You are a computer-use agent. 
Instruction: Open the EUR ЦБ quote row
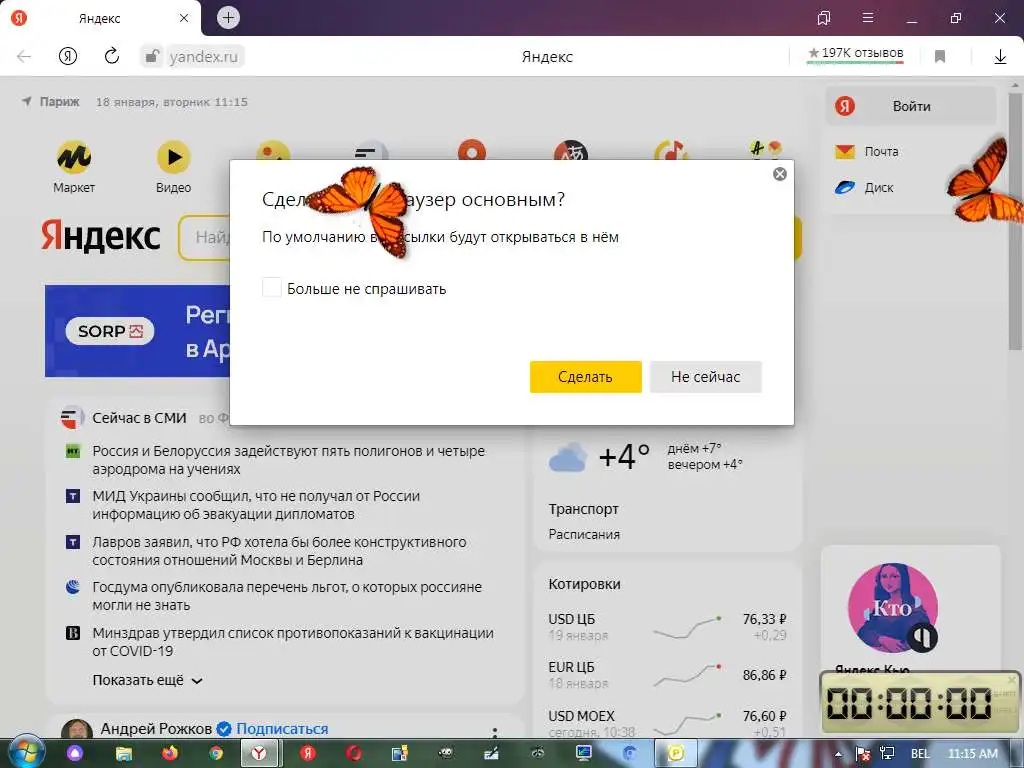[x=667, y=675]
